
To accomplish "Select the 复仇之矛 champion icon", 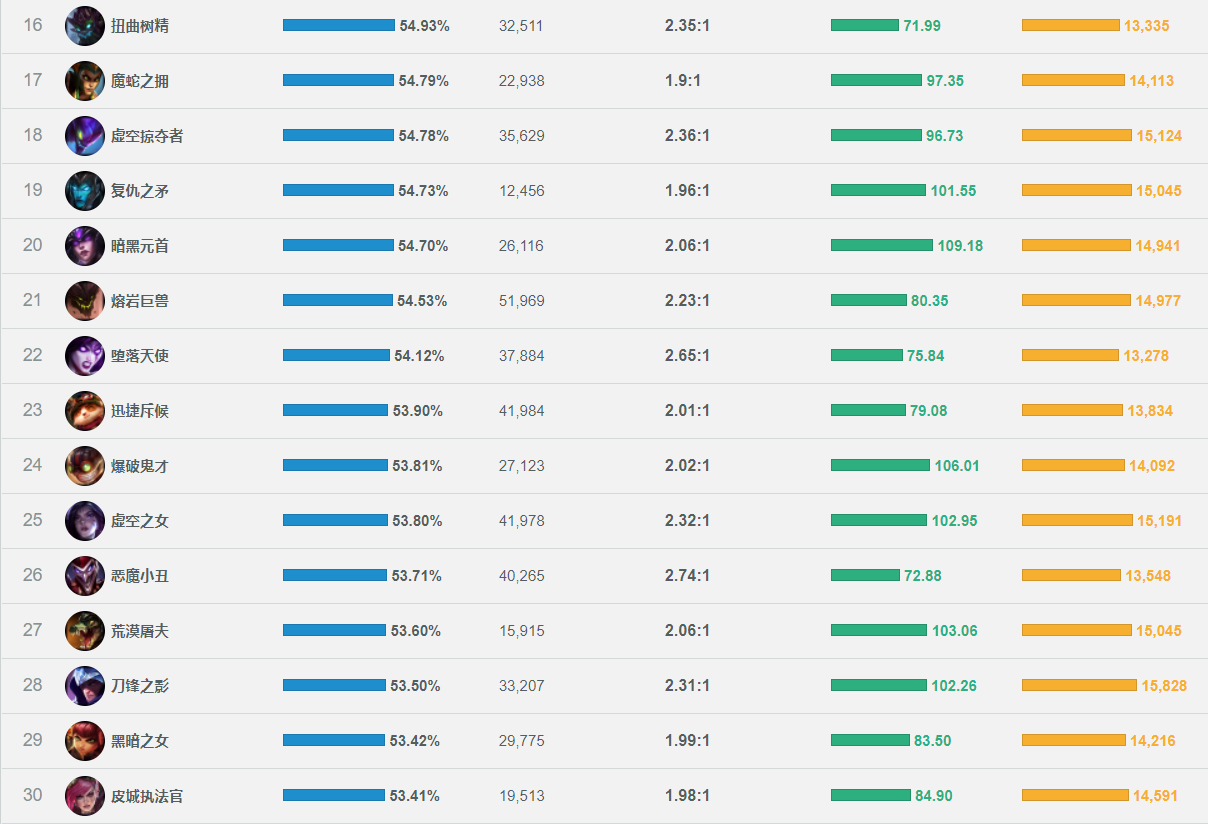I will coord(85,191).
